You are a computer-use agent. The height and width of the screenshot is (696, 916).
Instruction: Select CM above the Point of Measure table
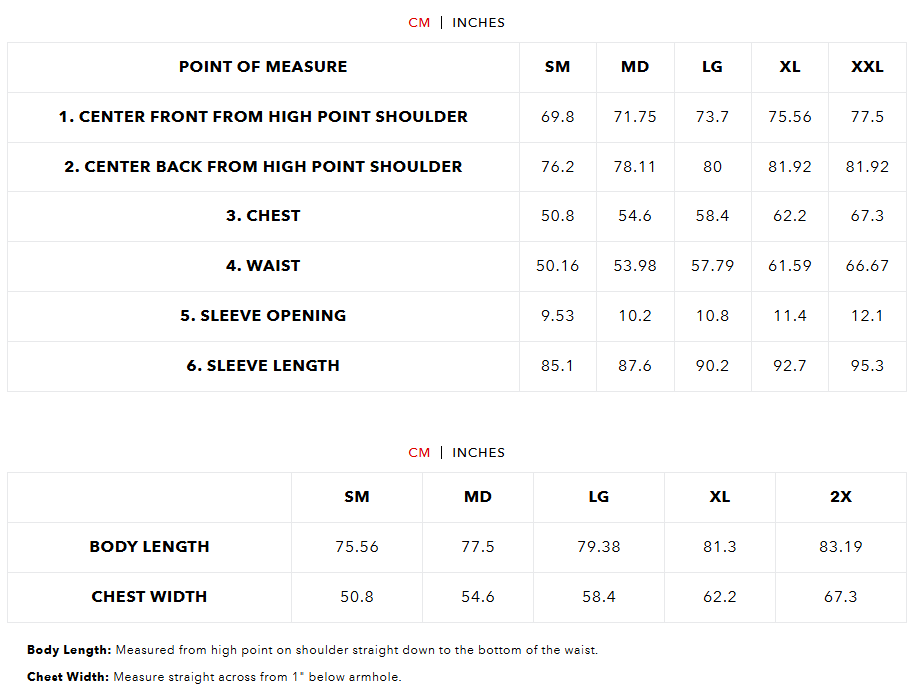(x=419, y=22)
